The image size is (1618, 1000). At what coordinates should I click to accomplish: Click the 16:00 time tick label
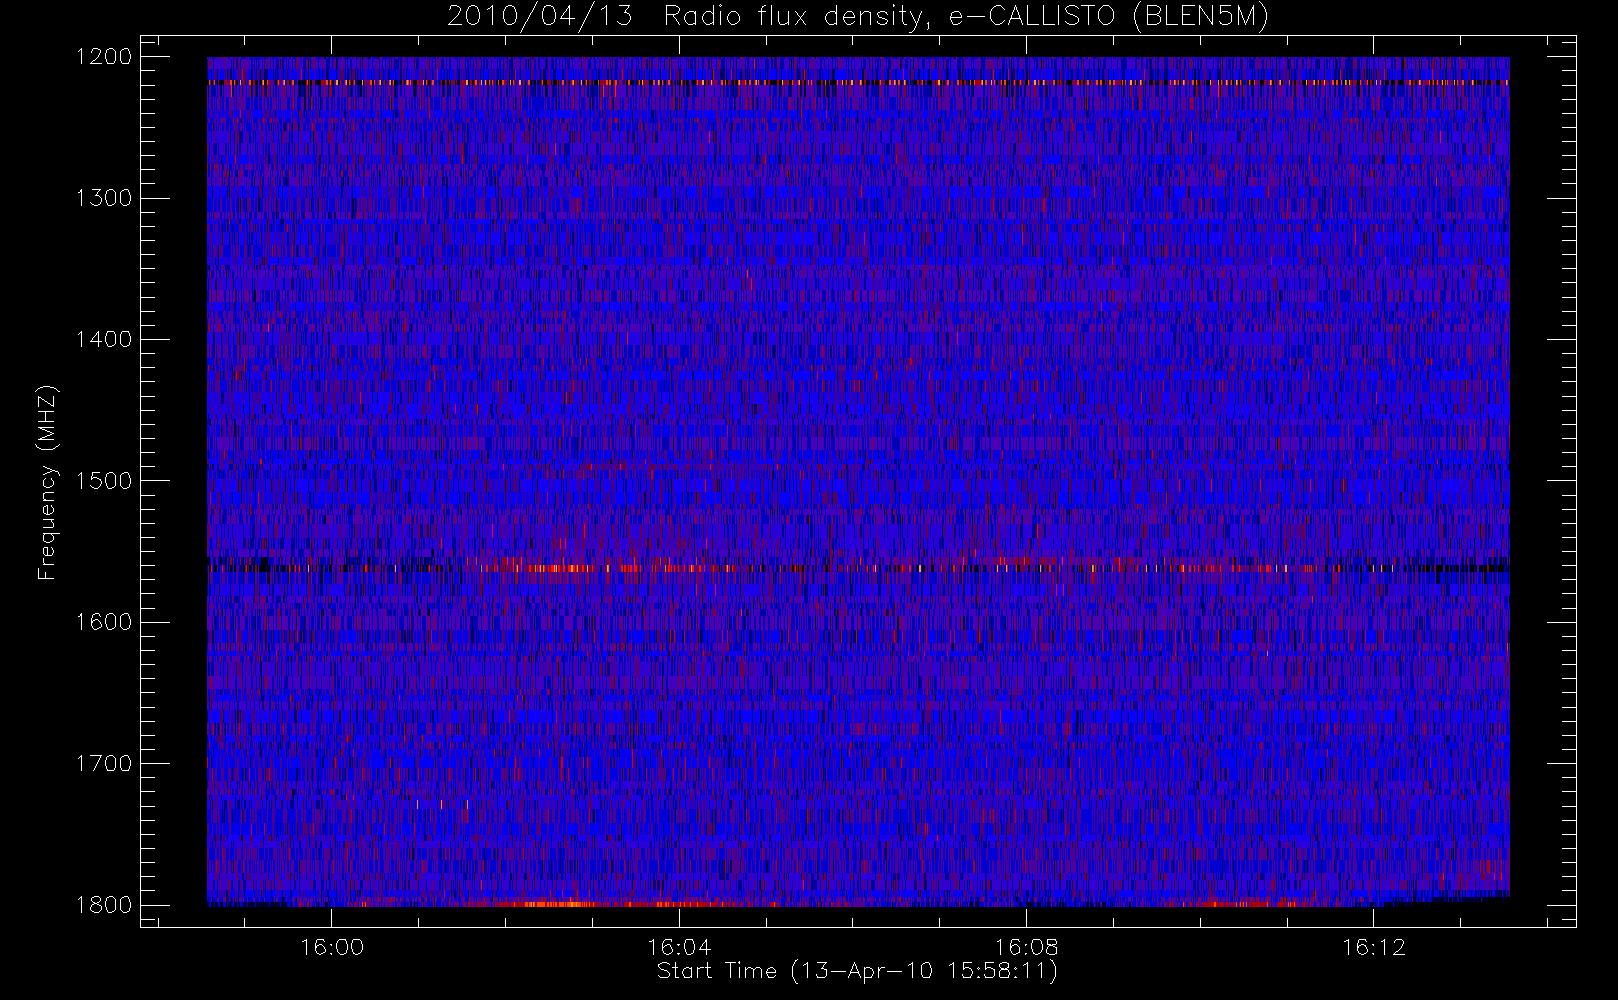pos(332,947)
